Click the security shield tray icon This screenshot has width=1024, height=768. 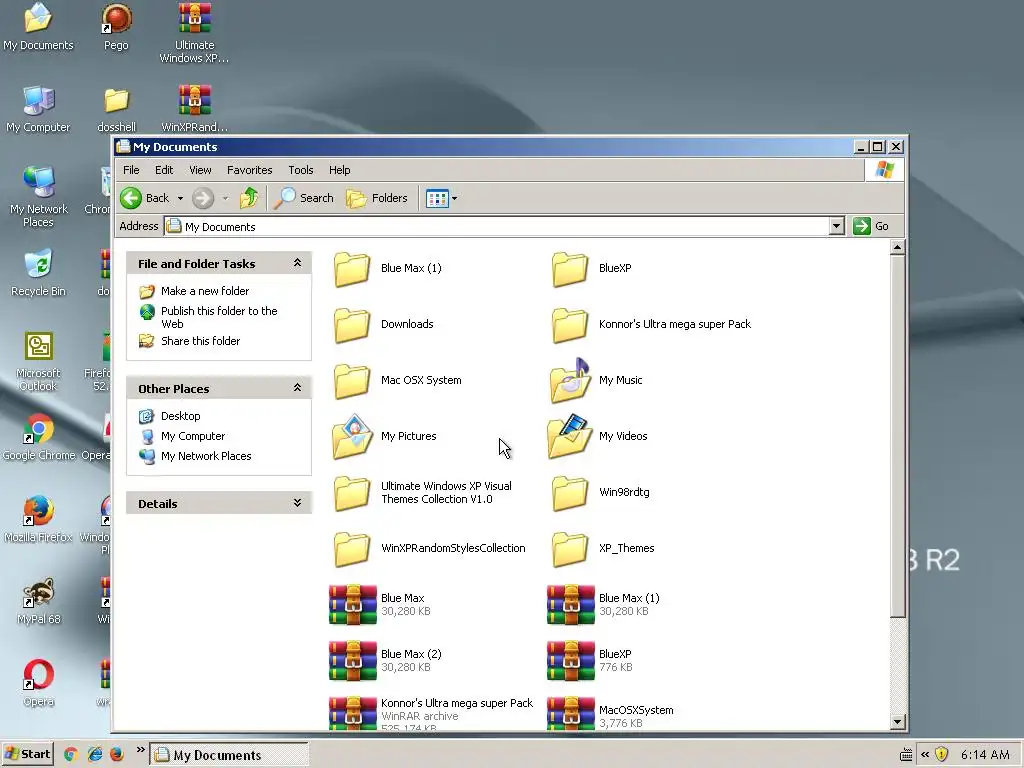coord(941,754)
